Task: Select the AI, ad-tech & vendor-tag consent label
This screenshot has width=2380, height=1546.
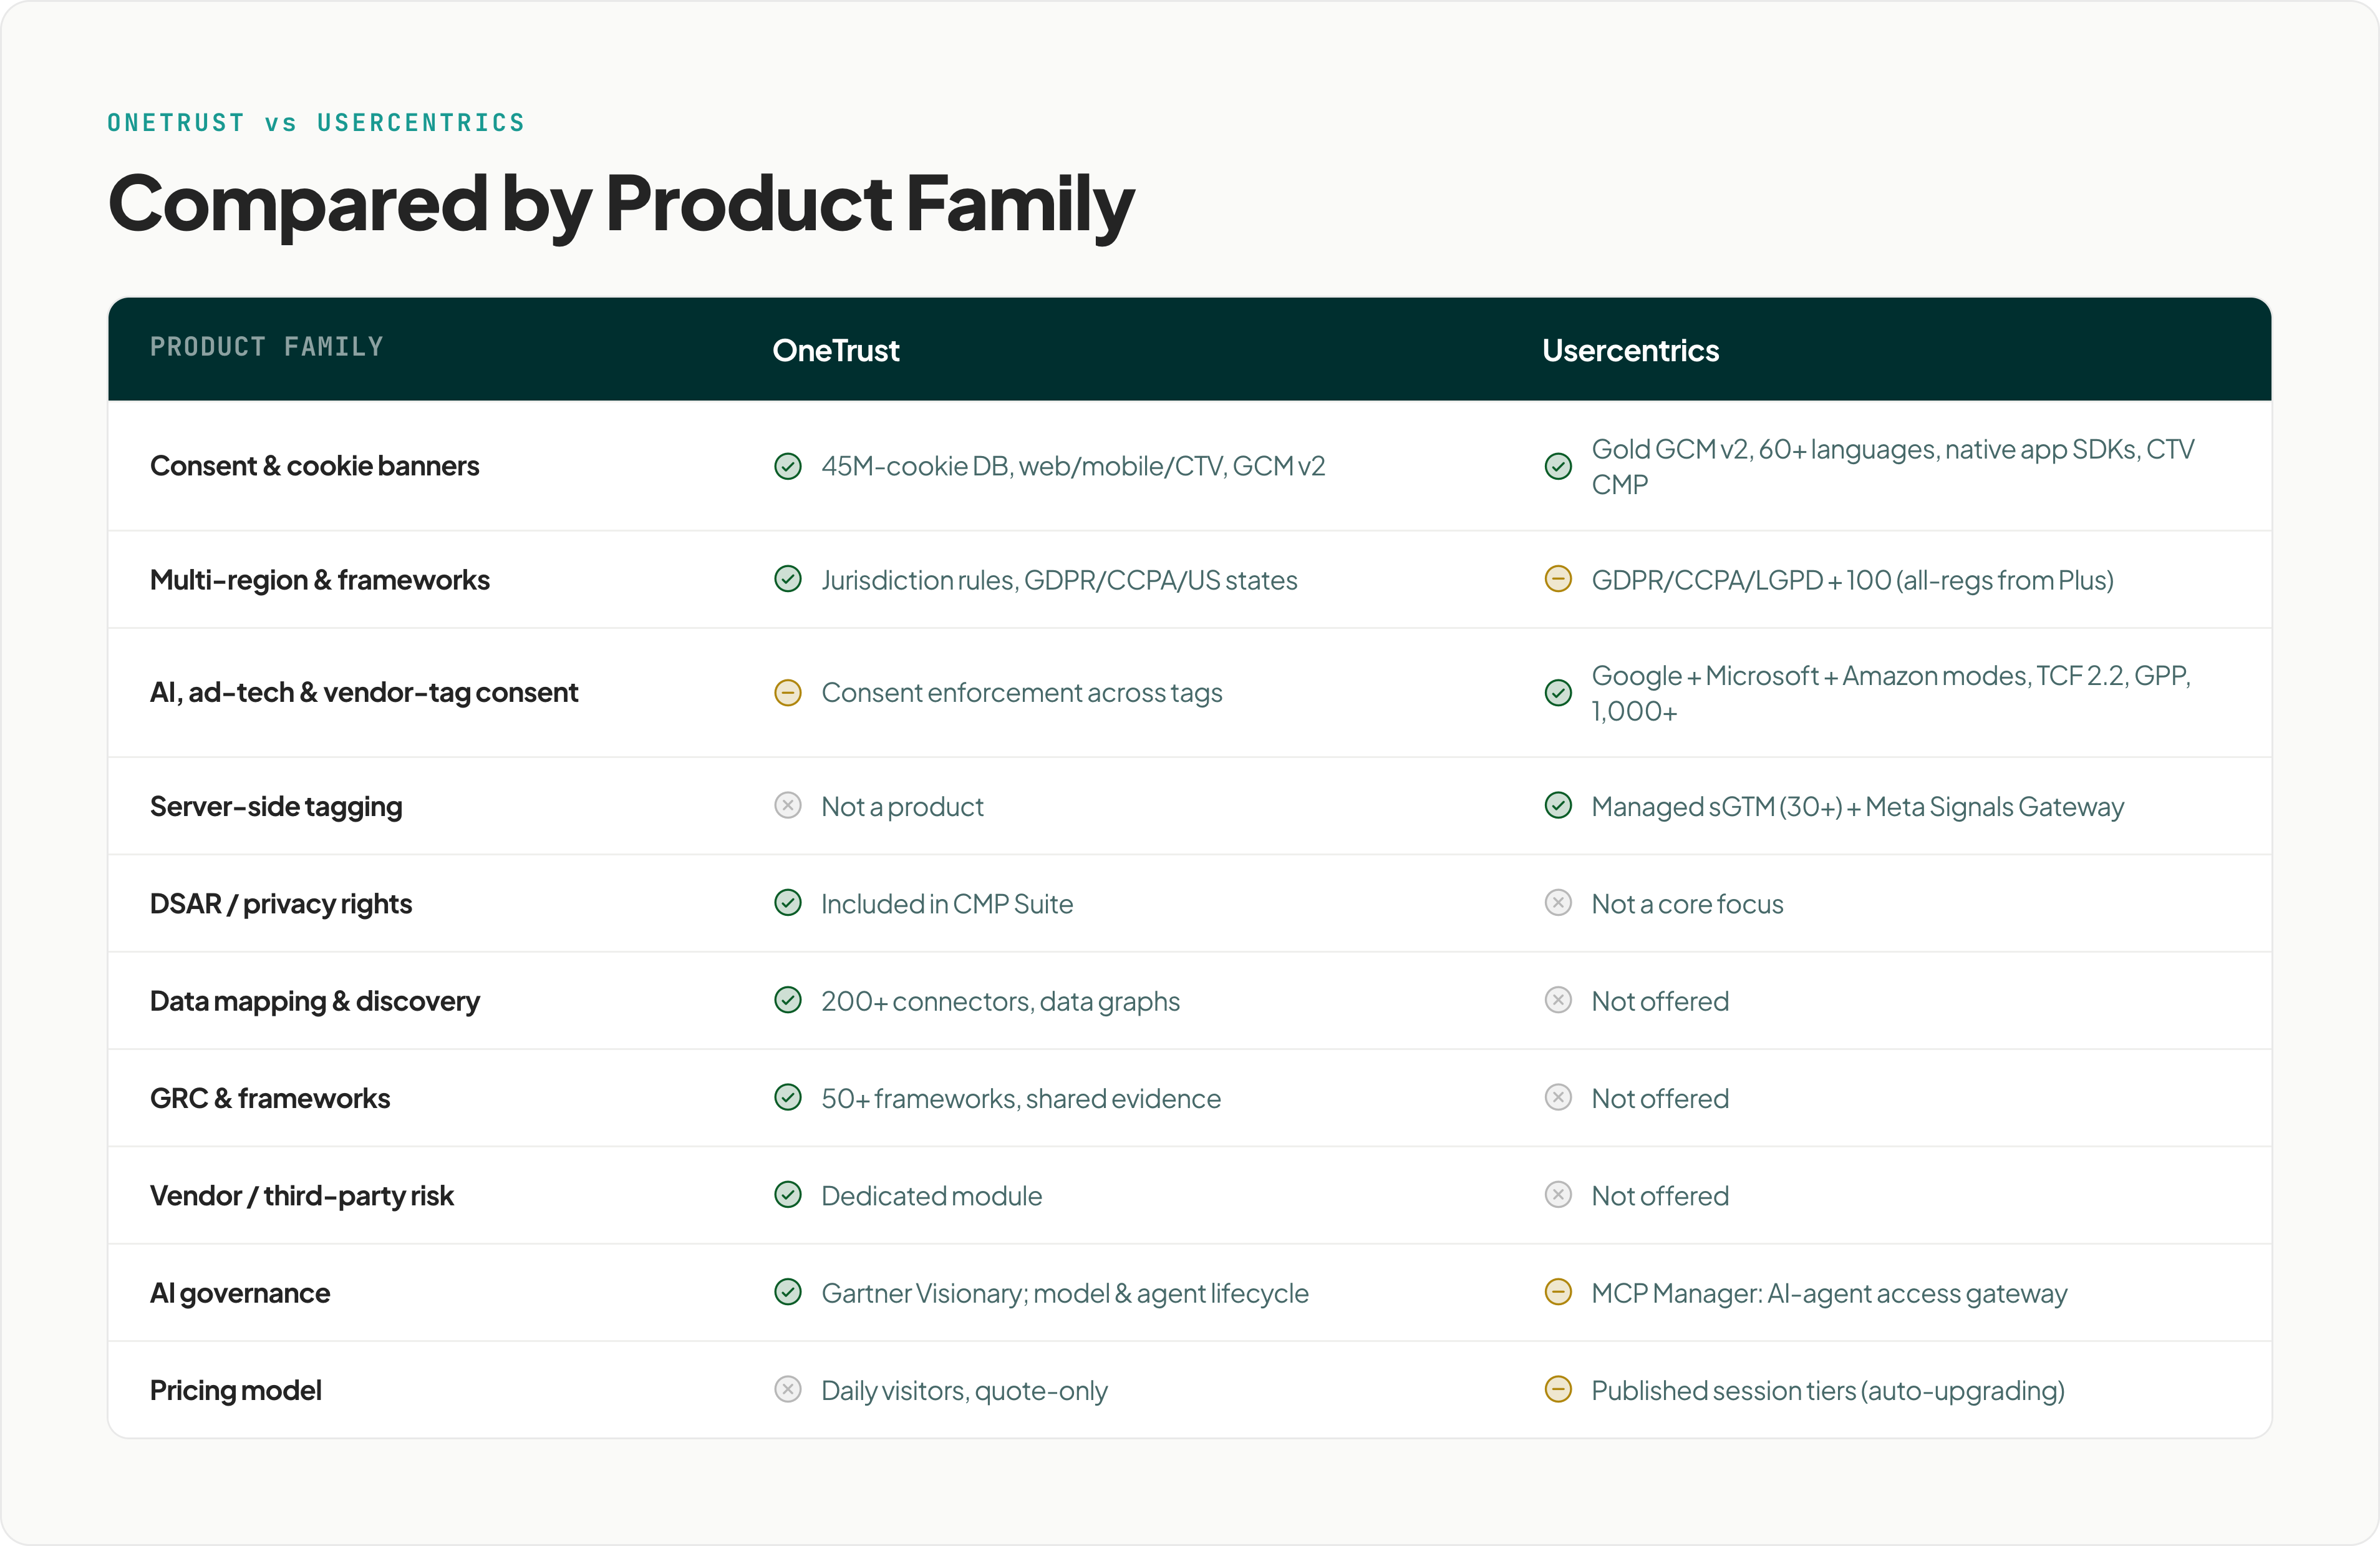Action: tap(364, 692)
